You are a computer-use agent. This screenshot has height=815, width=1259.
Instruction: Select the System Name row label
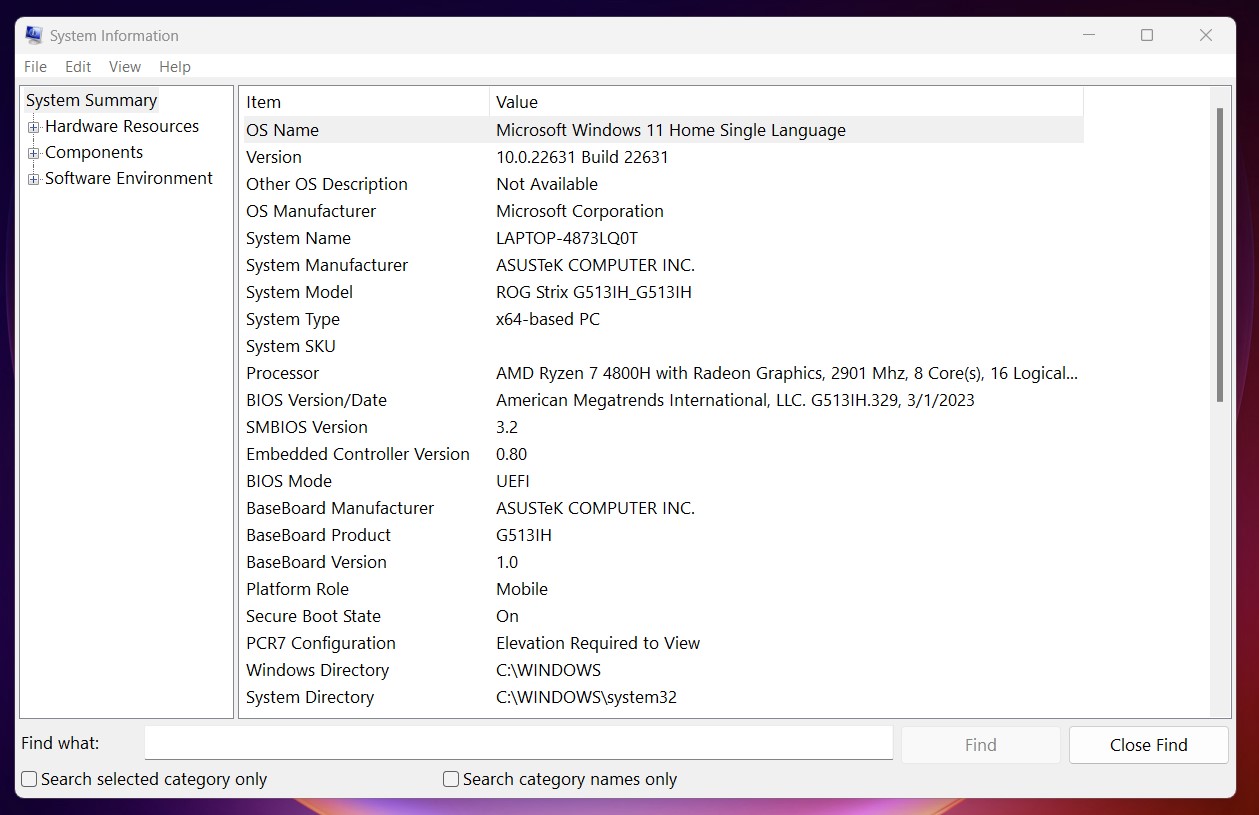pyautogui.click(x=298, y=238)
